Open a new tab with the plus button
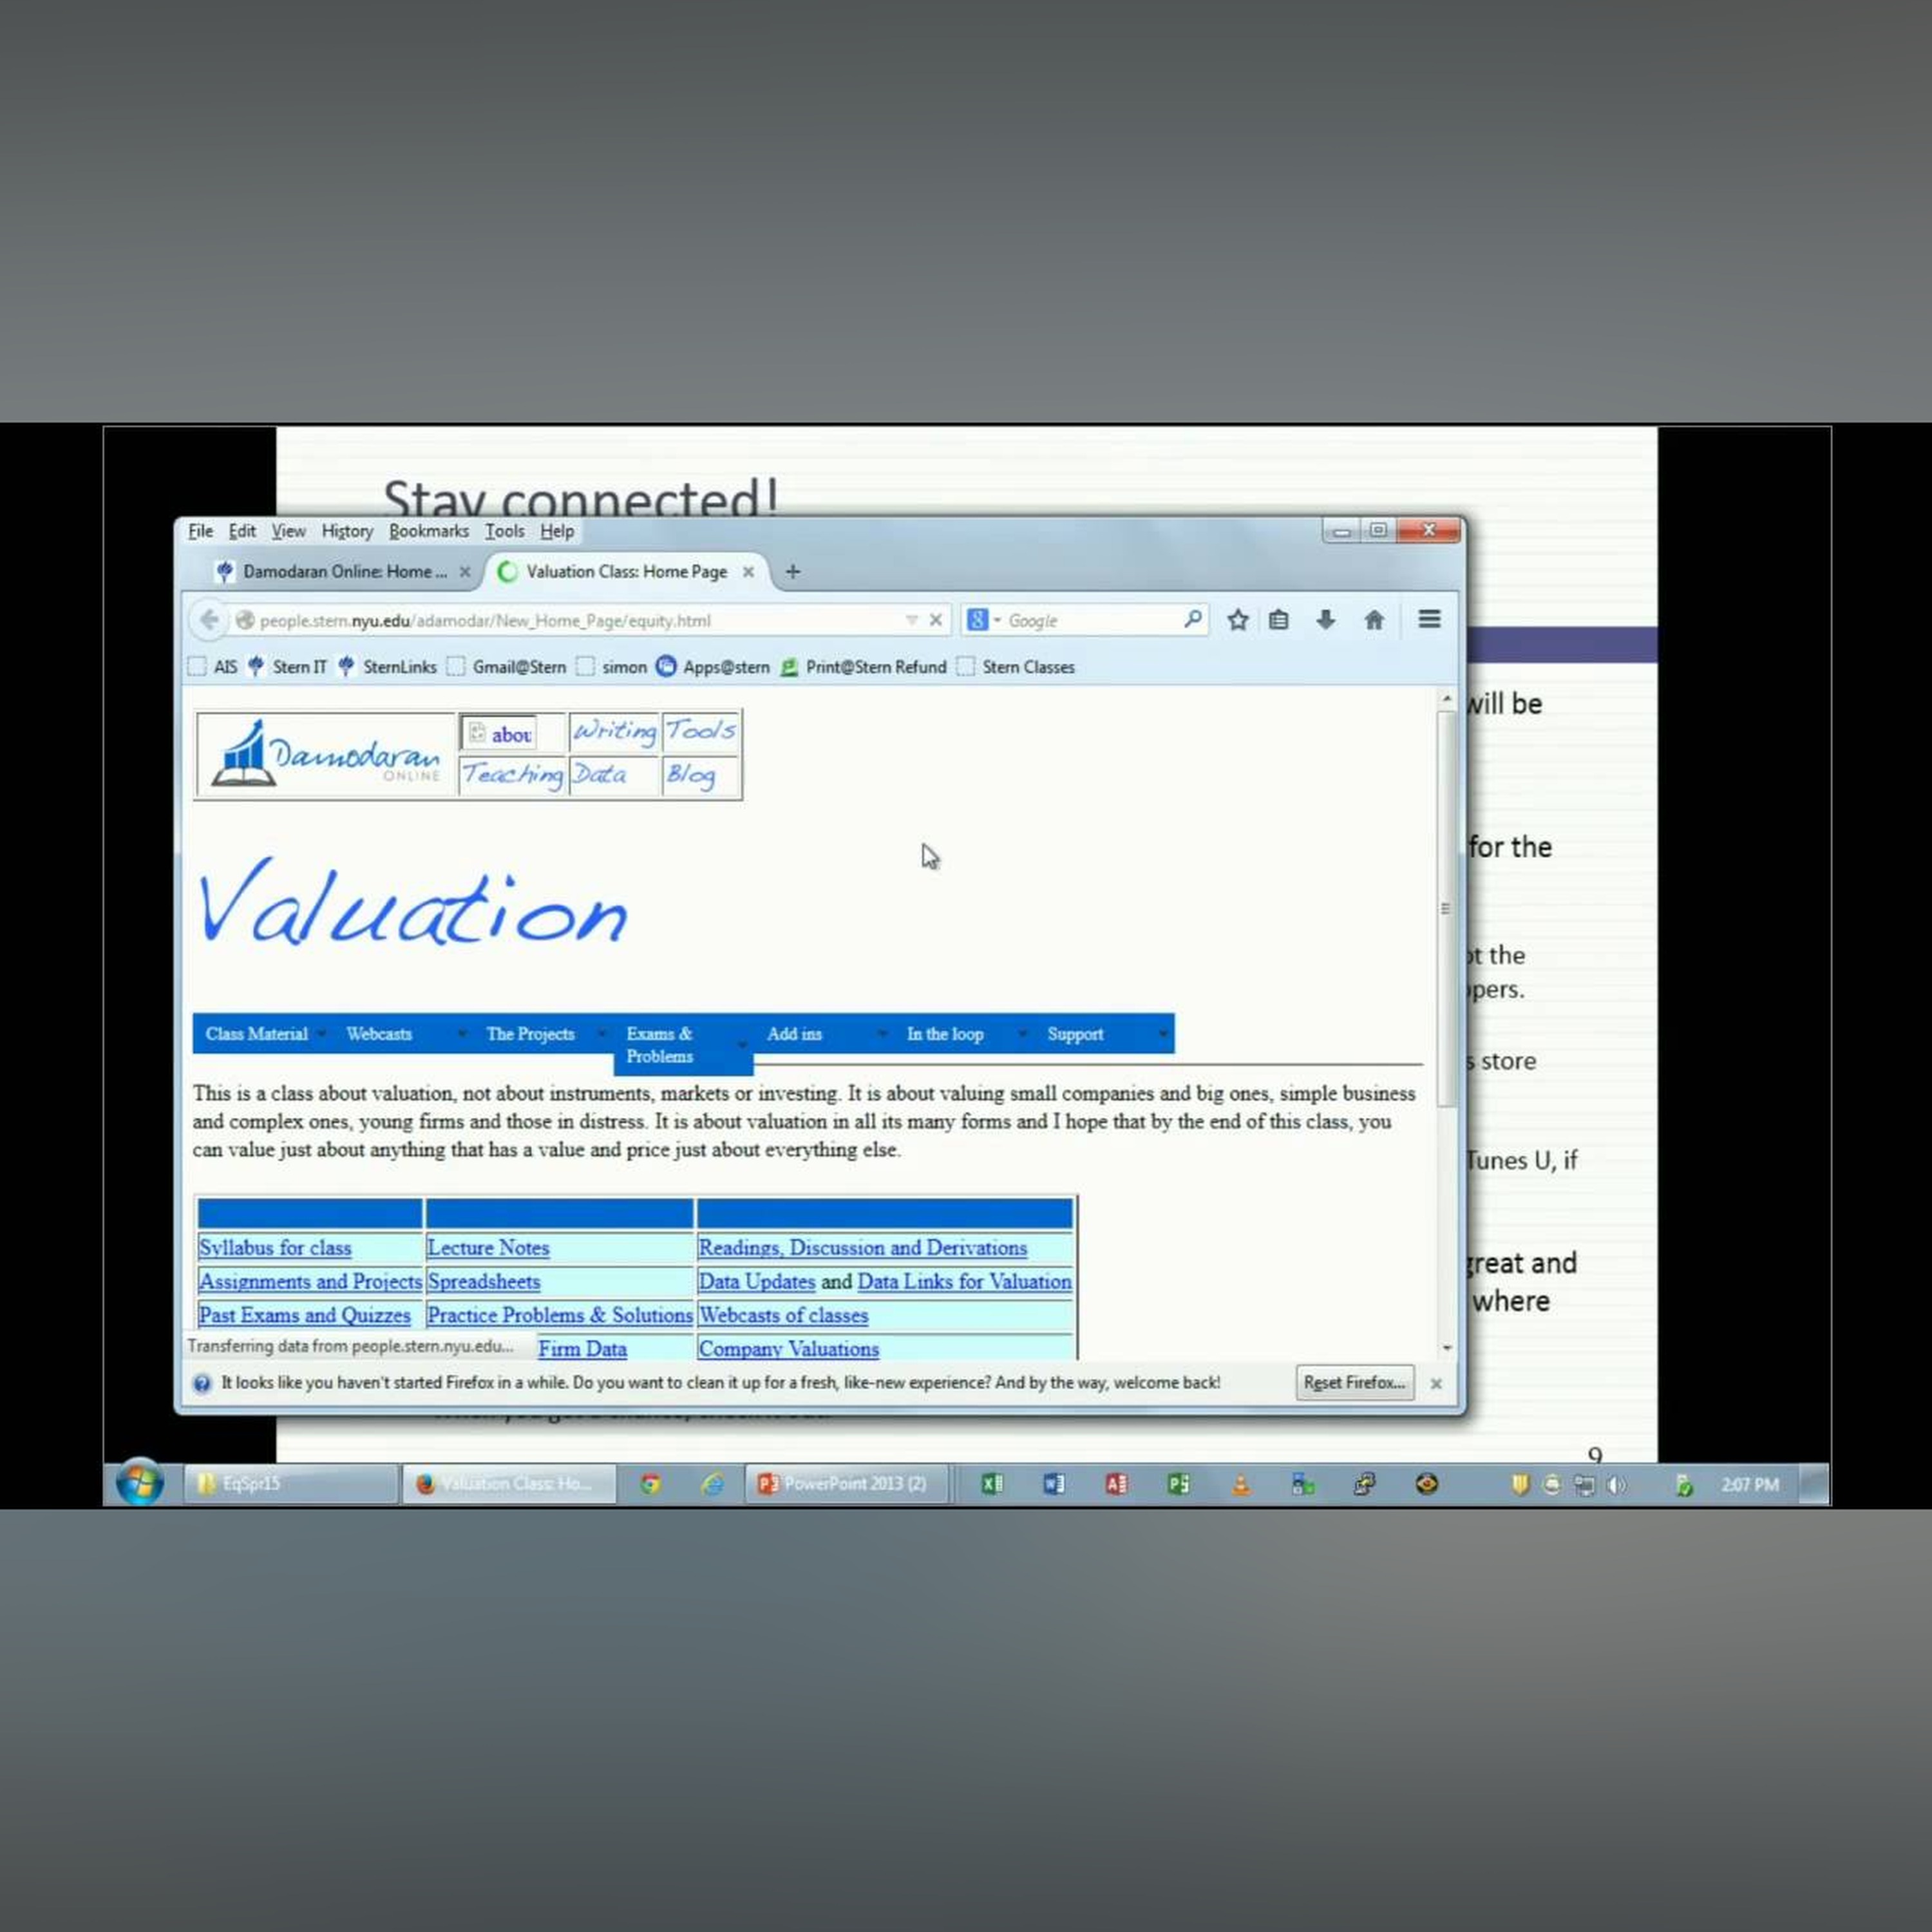This screenshot has width=1932, height=1932. point(793,571)
